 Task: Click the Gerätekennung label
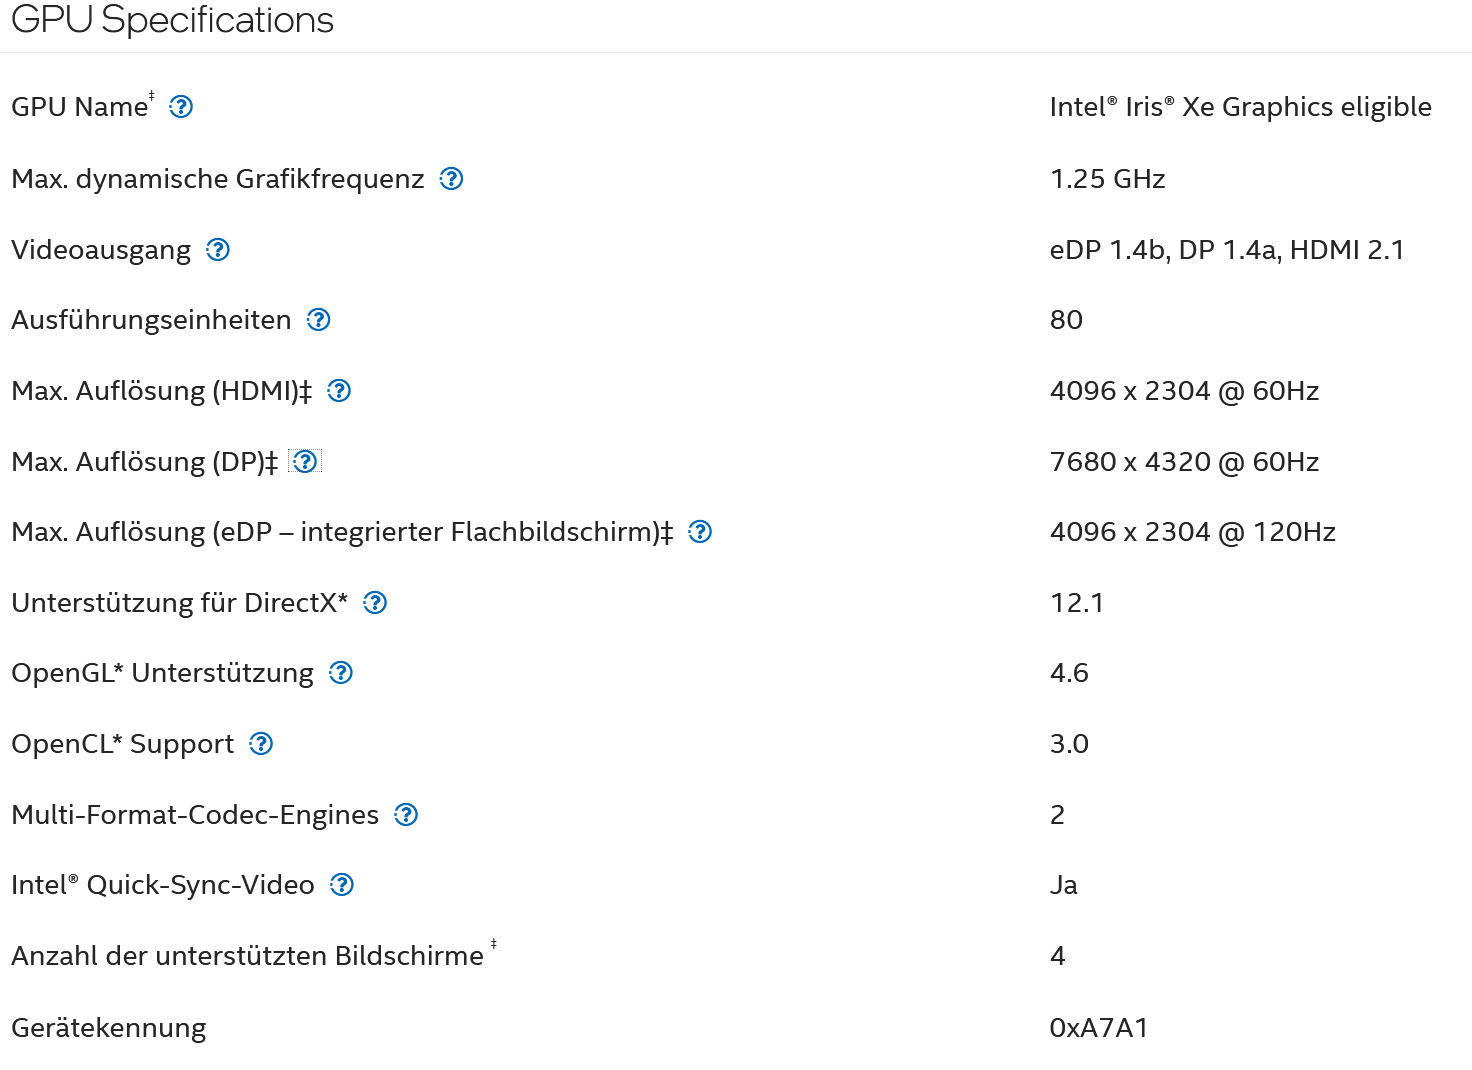pos(108,1028)
